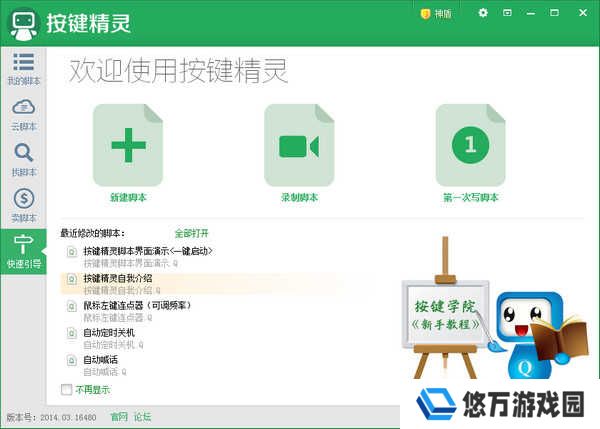Click file icon beside 自动定时关机
Viewport: 600px width, 429px height.
coord(72,333)
